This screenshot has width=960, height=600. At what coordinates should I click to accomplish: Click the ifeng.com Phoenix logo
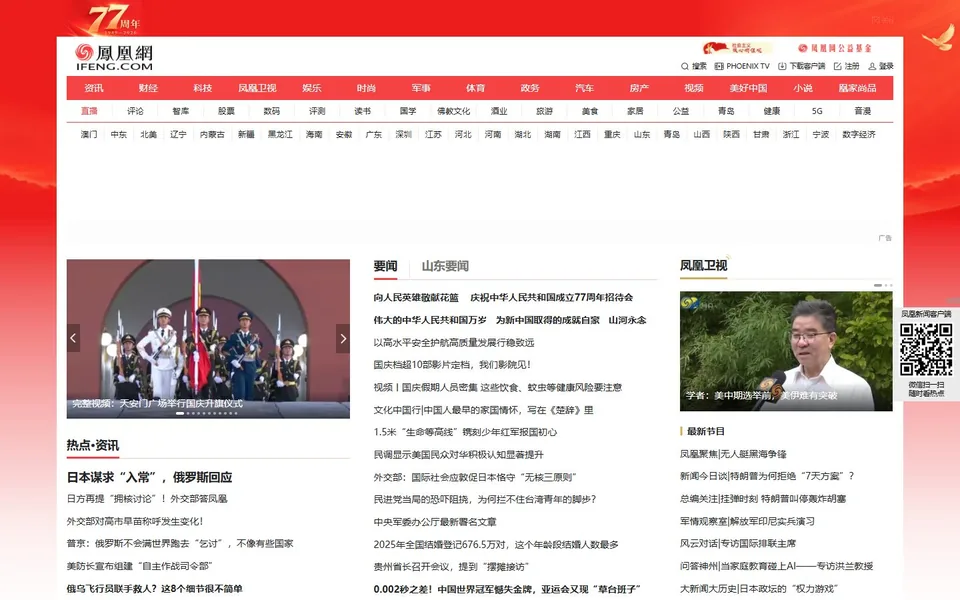[114, 57]
